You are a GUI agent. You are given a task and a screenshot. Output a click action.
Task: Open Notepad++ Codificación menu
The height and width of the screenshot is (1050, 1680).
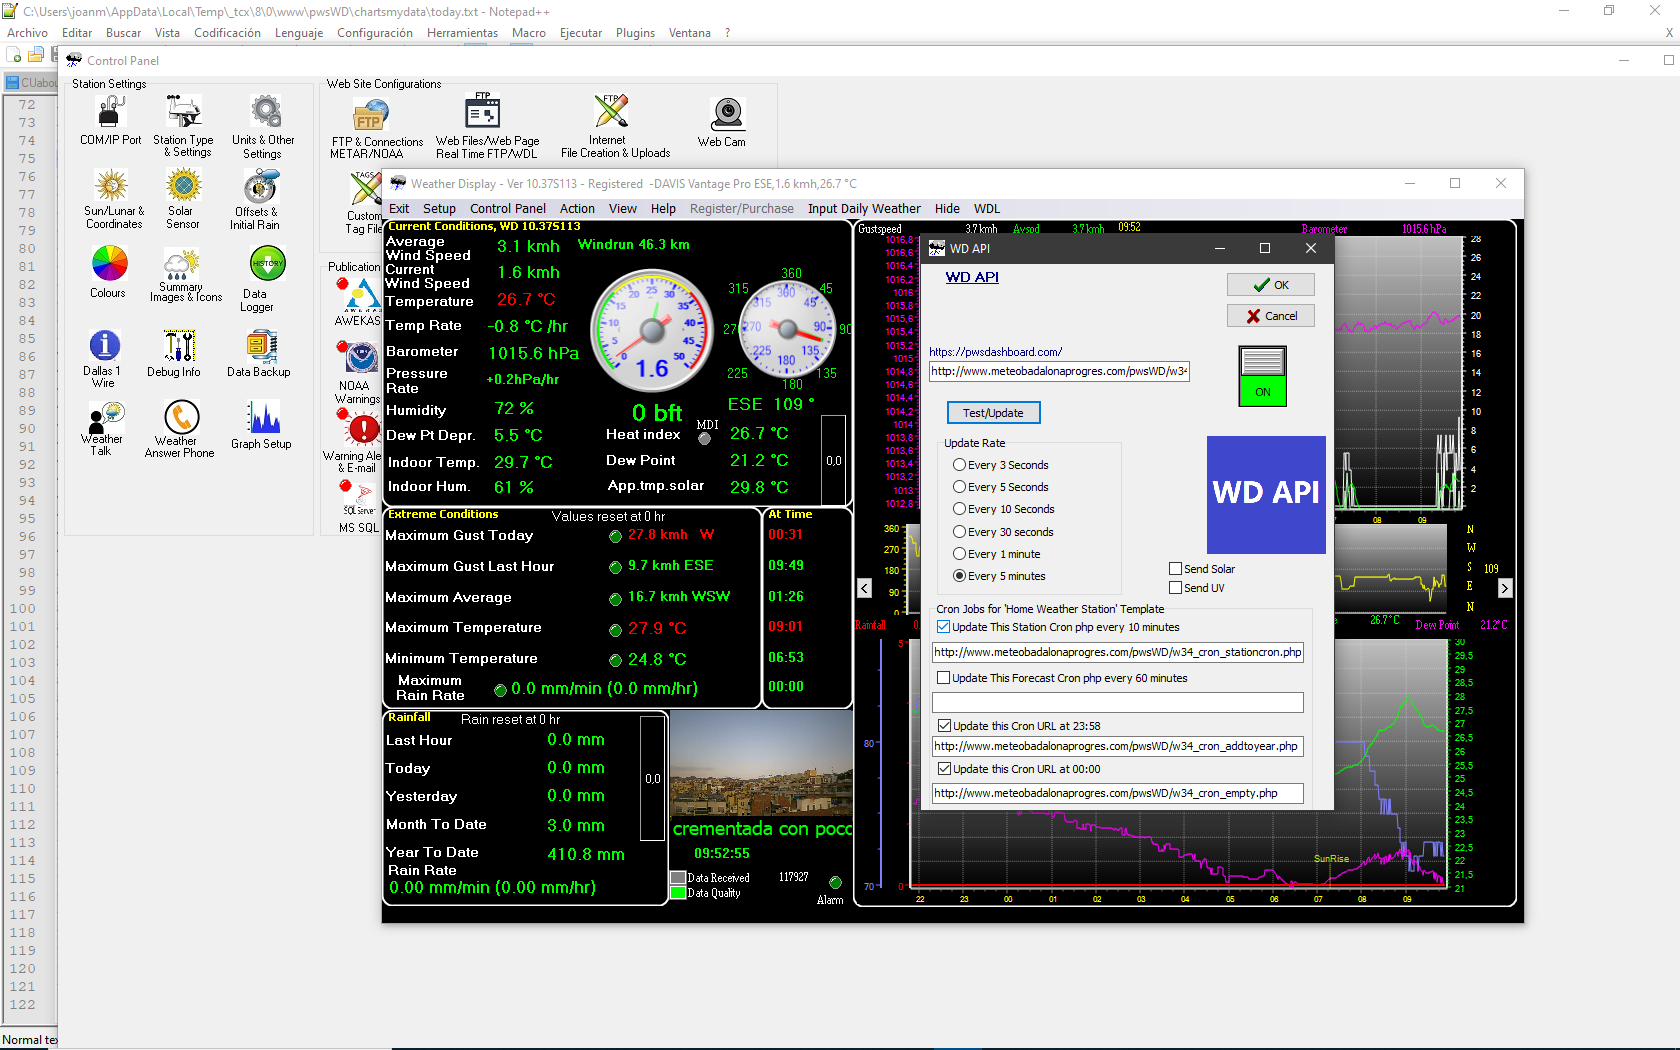(227, 33)
